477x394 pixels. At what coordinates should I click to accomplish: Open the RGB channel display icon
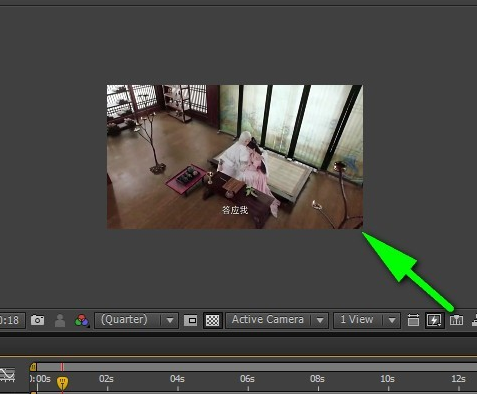click(82, 321)
